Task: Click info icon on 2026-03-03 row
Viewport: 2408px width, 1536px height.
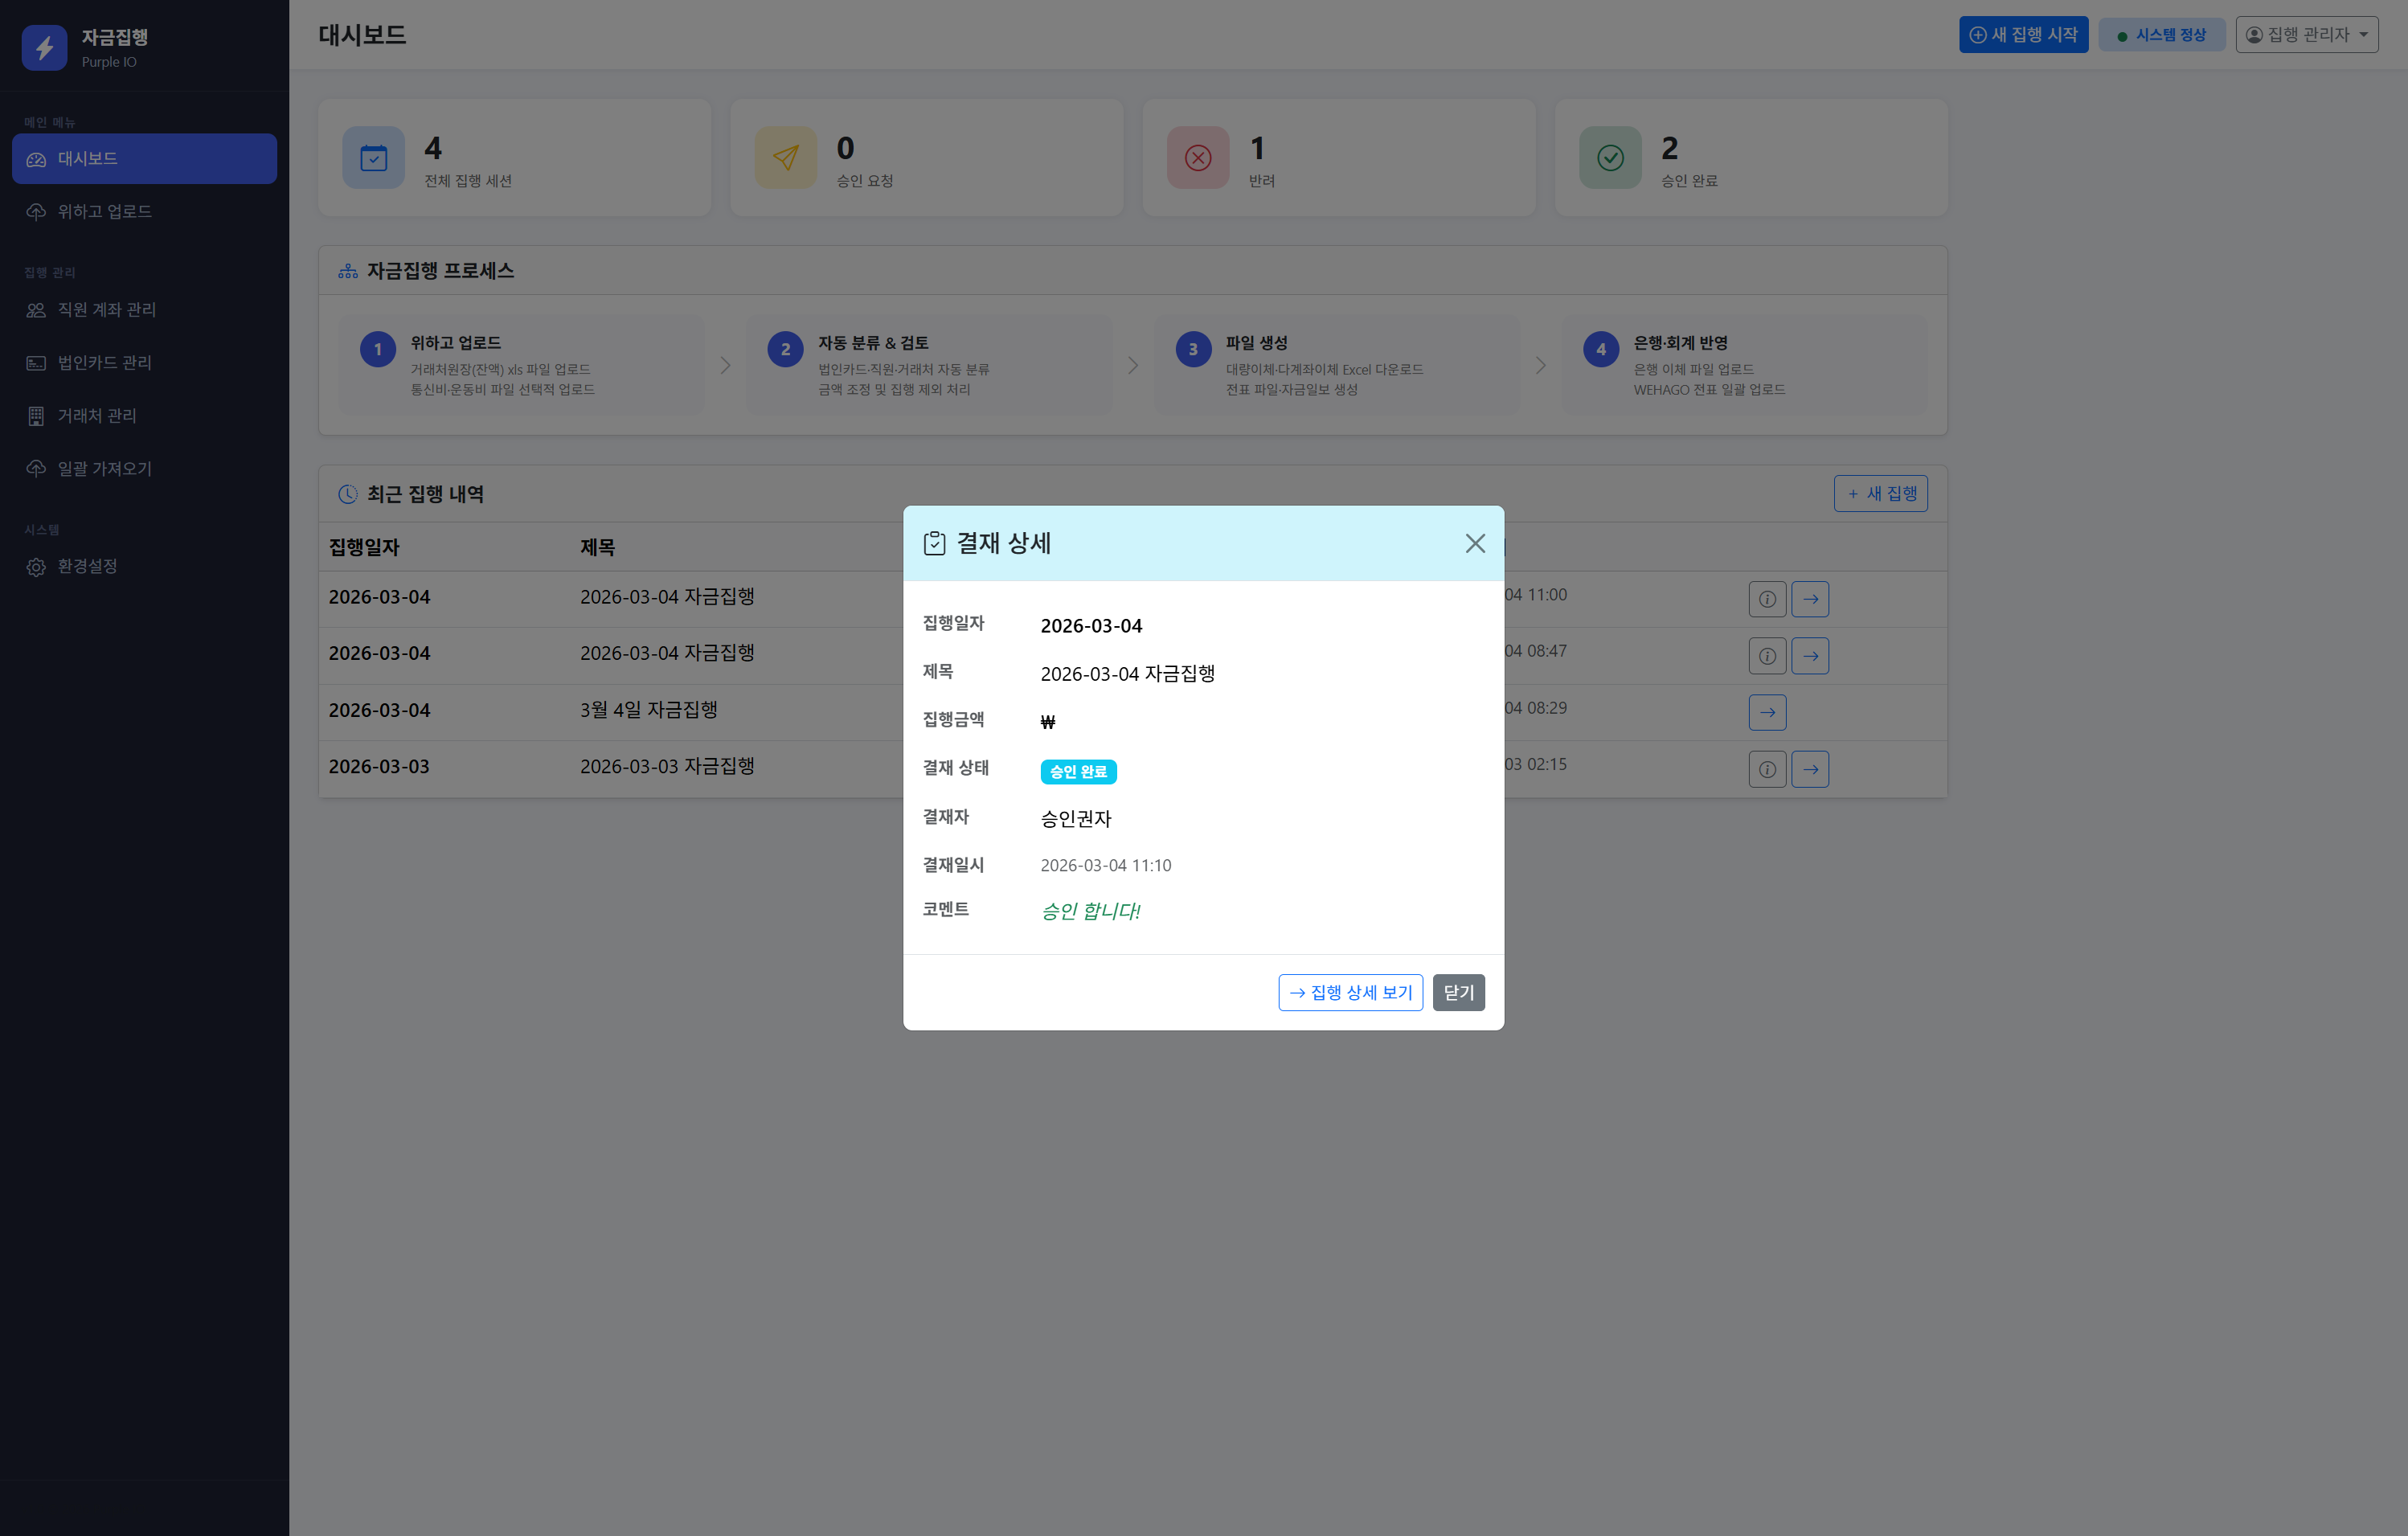Action: (1767, 770)
